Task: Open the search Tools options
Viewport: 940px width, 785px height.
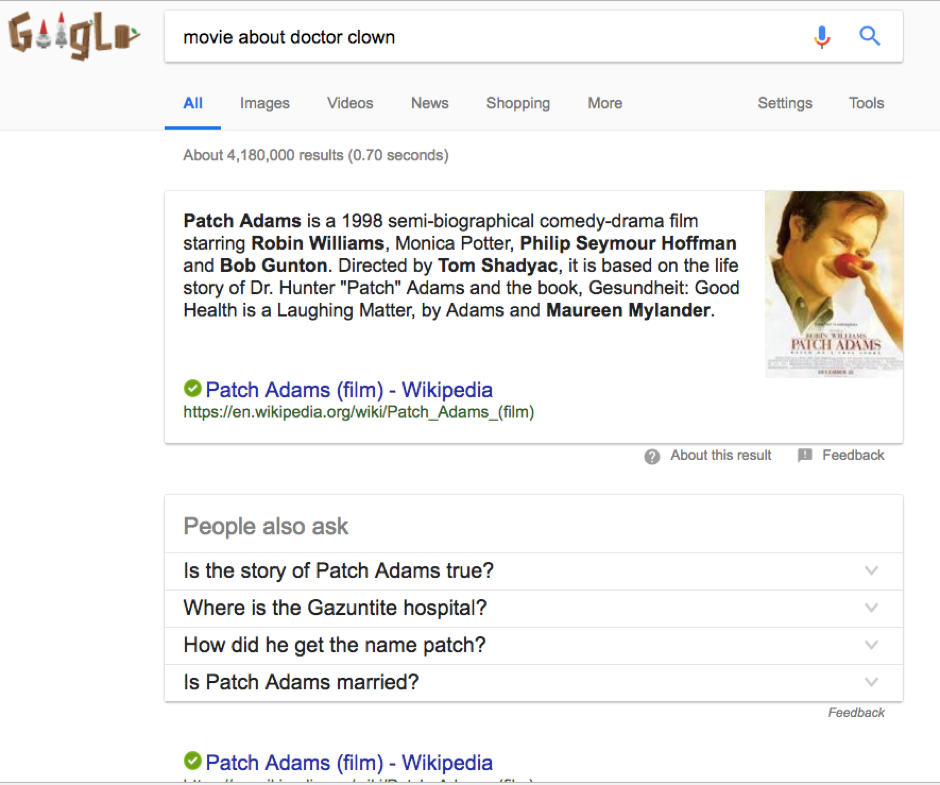Action: point(866,103)
